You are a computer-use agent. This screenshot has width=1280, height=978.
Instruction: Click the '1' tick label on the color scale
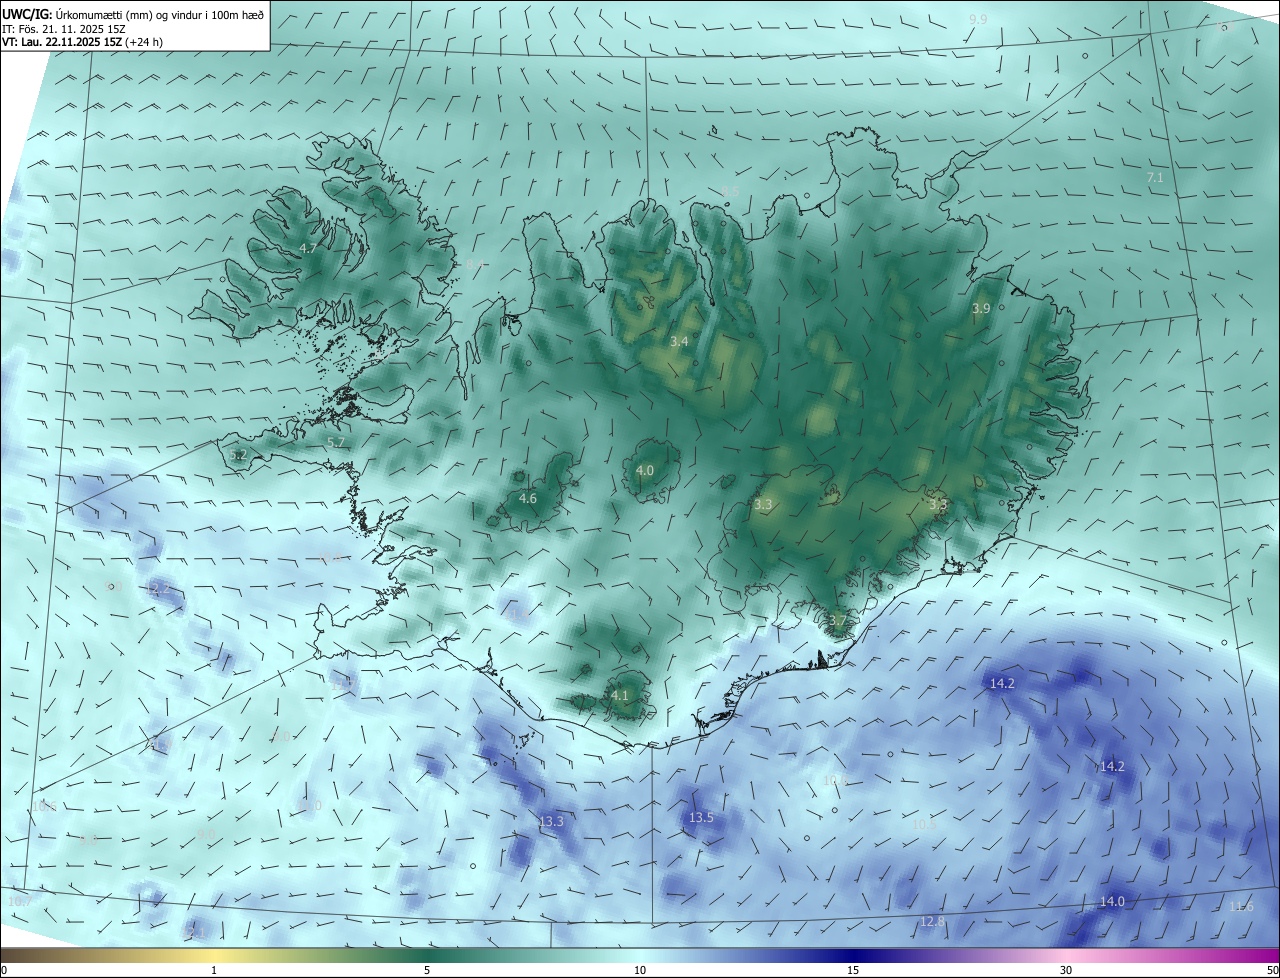[x=214, y=970]
